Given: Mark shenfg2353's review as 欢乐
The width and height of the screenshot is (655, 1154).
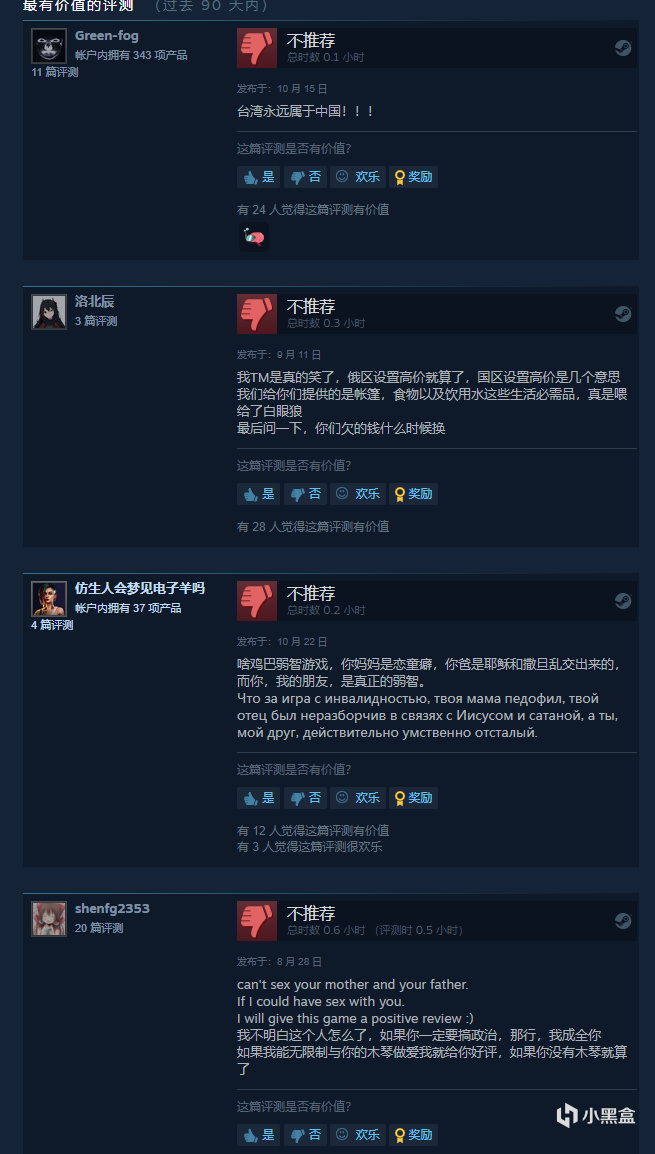Looking at the screenshot, I should 358,1134.
